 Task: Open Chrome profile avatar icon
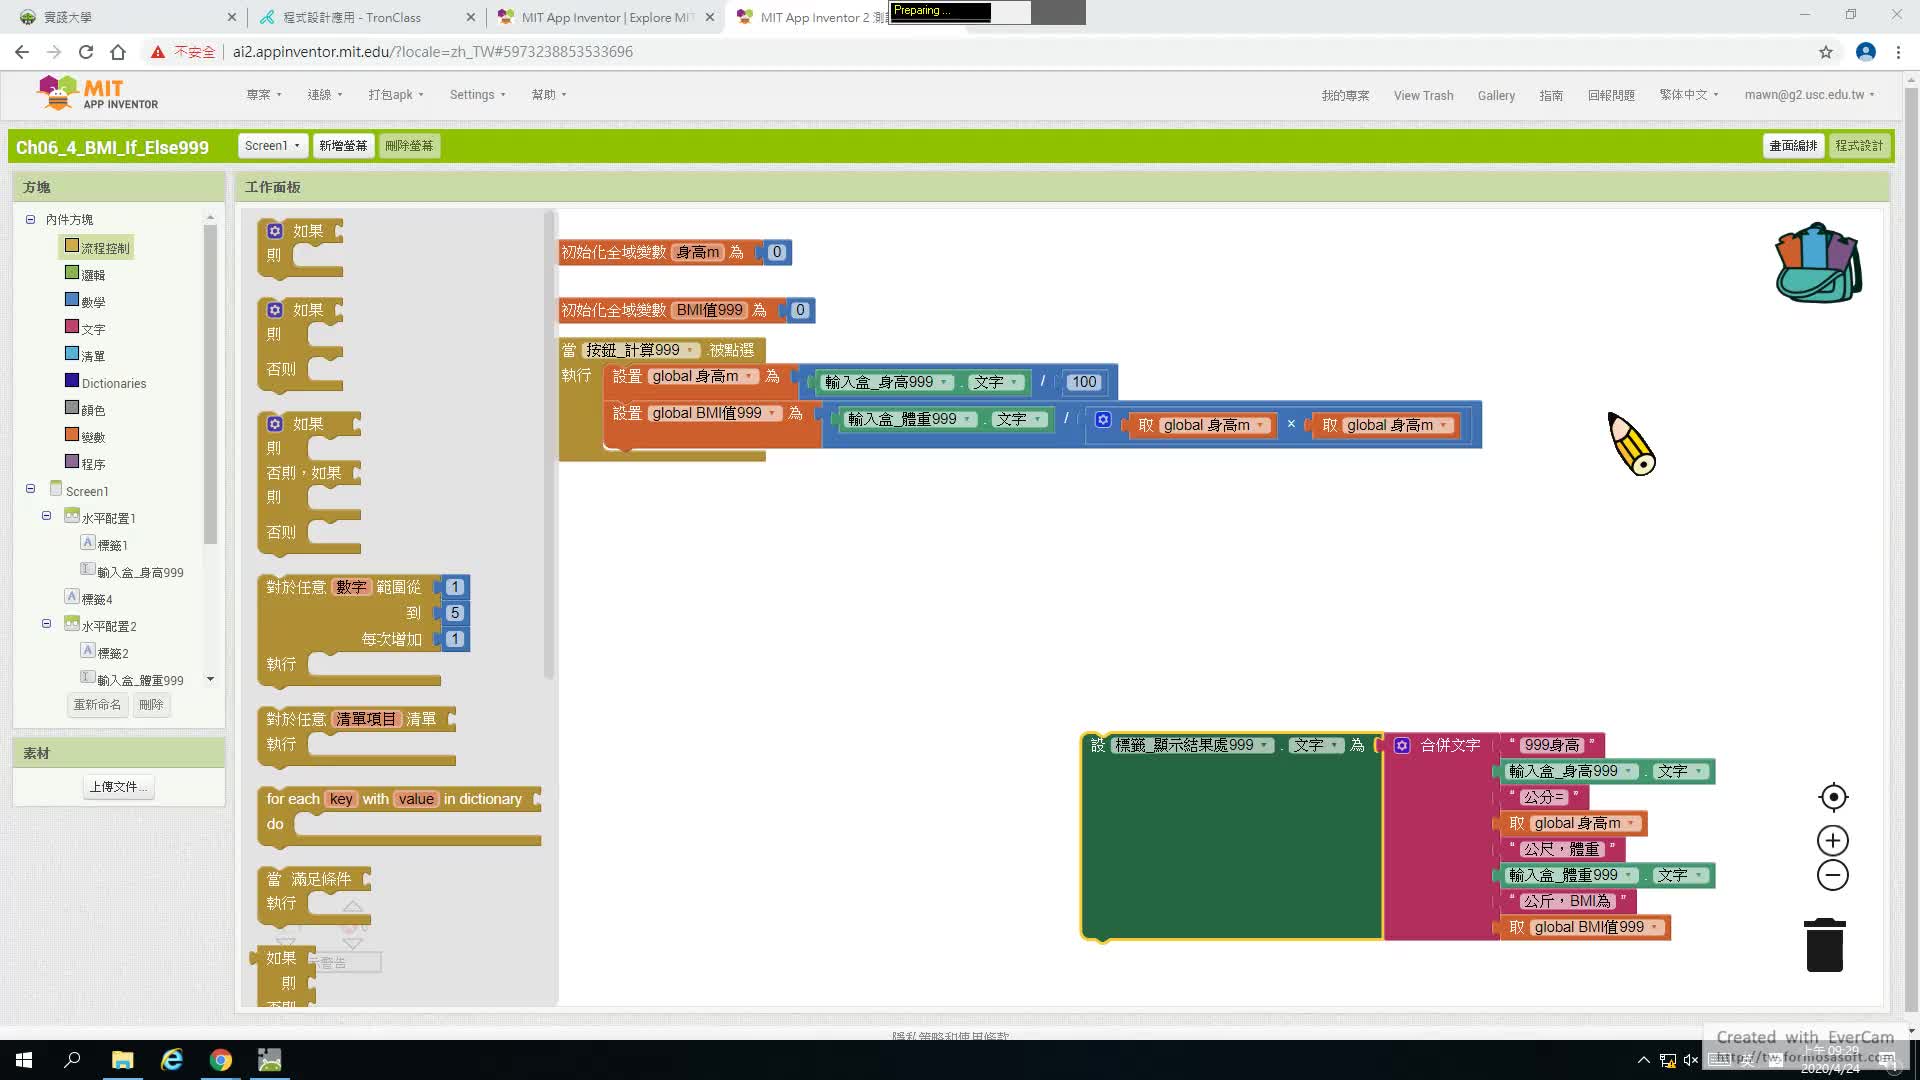(x=1866, y=52)
